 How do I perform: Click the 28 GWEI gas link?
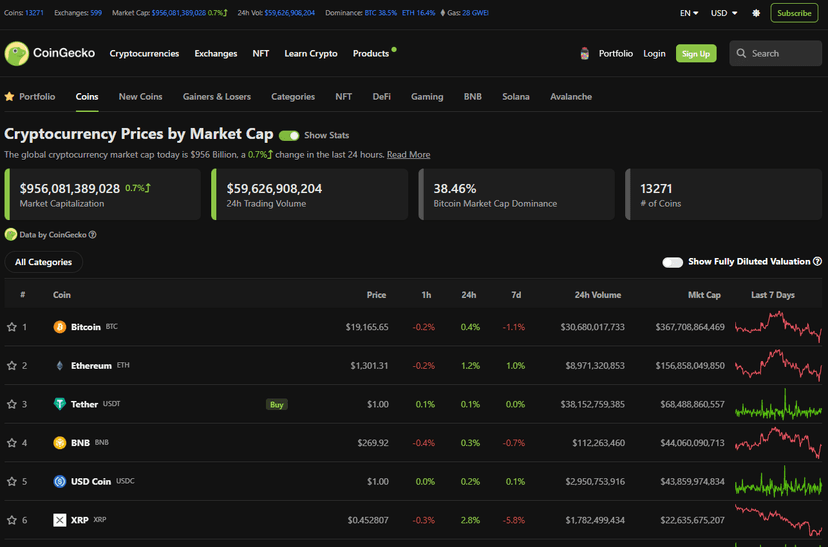pos(475,13)
